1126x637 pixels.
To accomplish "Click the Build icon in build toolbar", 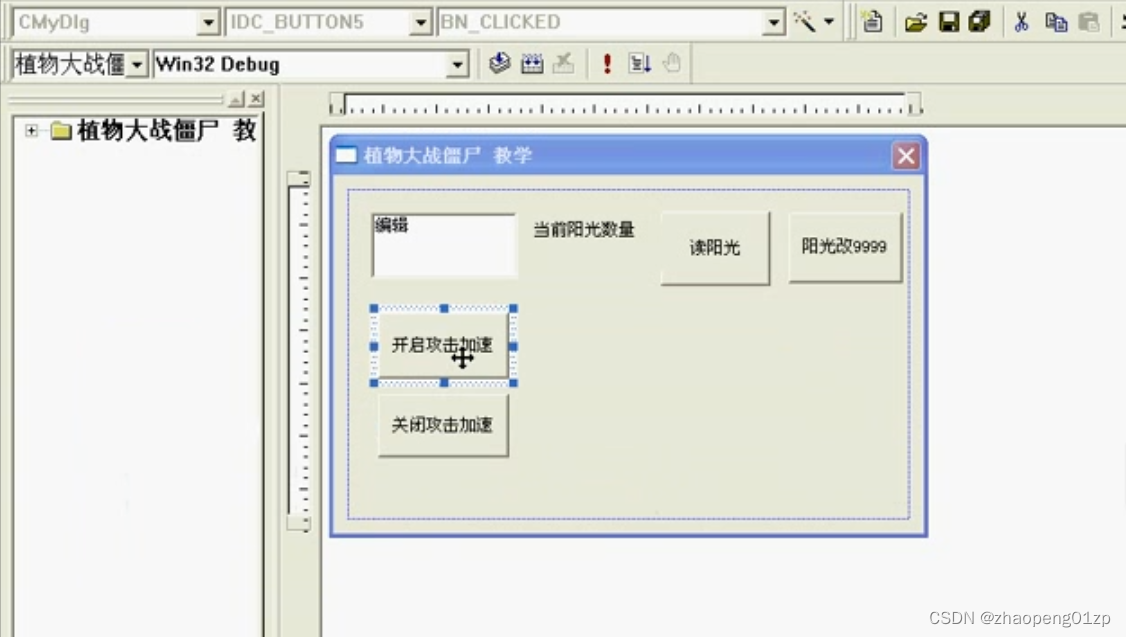I will [532, 63].
